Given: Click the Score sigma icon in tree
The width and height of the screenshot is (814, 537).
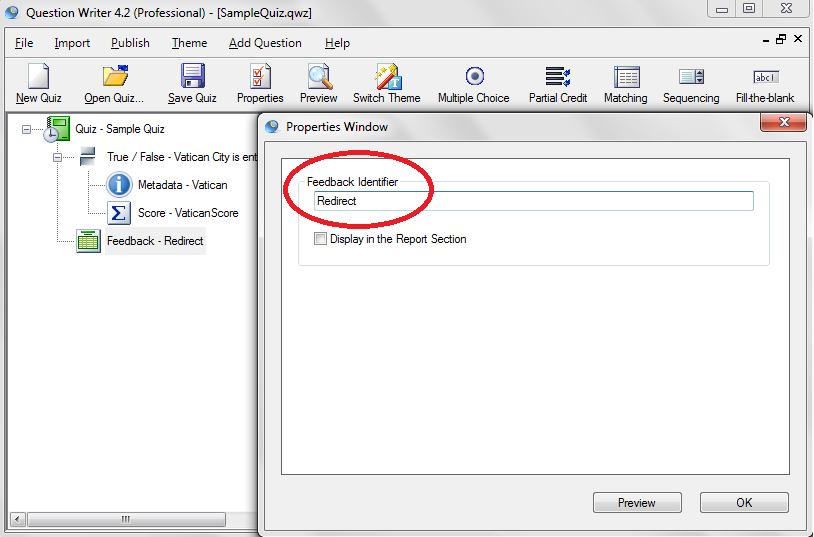Looking at the screenshot, I should [x=119, y=213].
